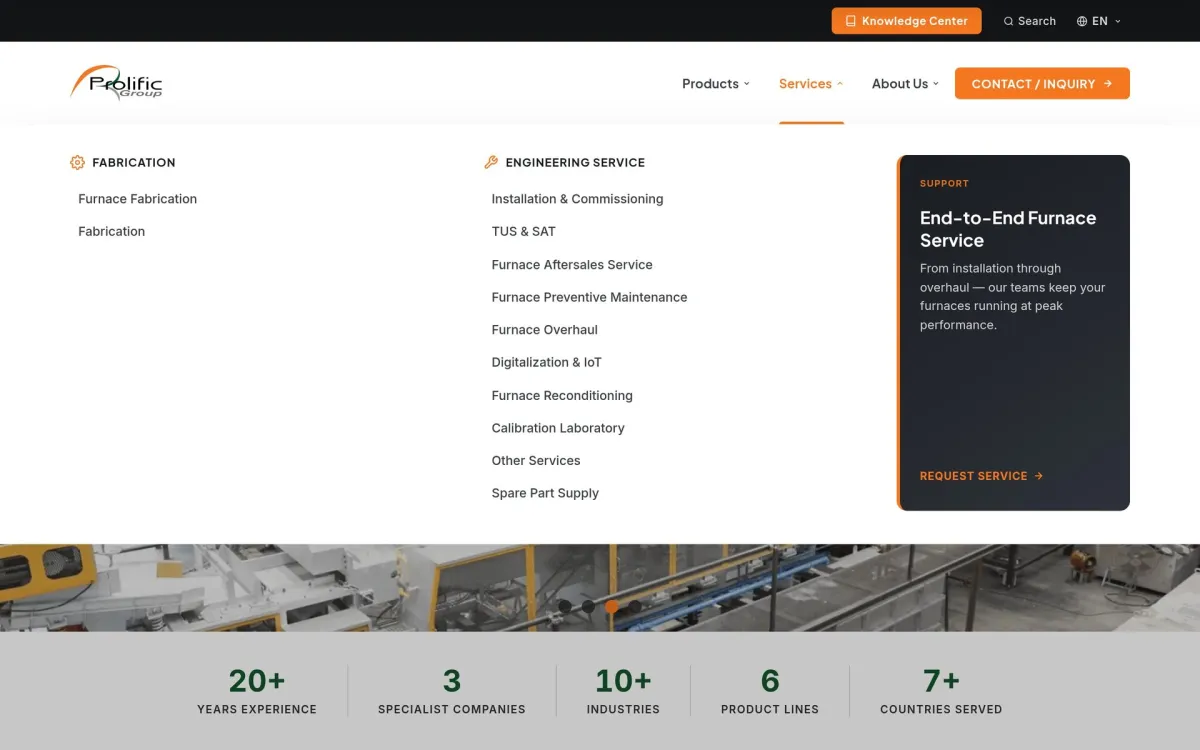
Task: Select Installation & Commissioning
Action: pyautogui.click(x=577, y=199)
